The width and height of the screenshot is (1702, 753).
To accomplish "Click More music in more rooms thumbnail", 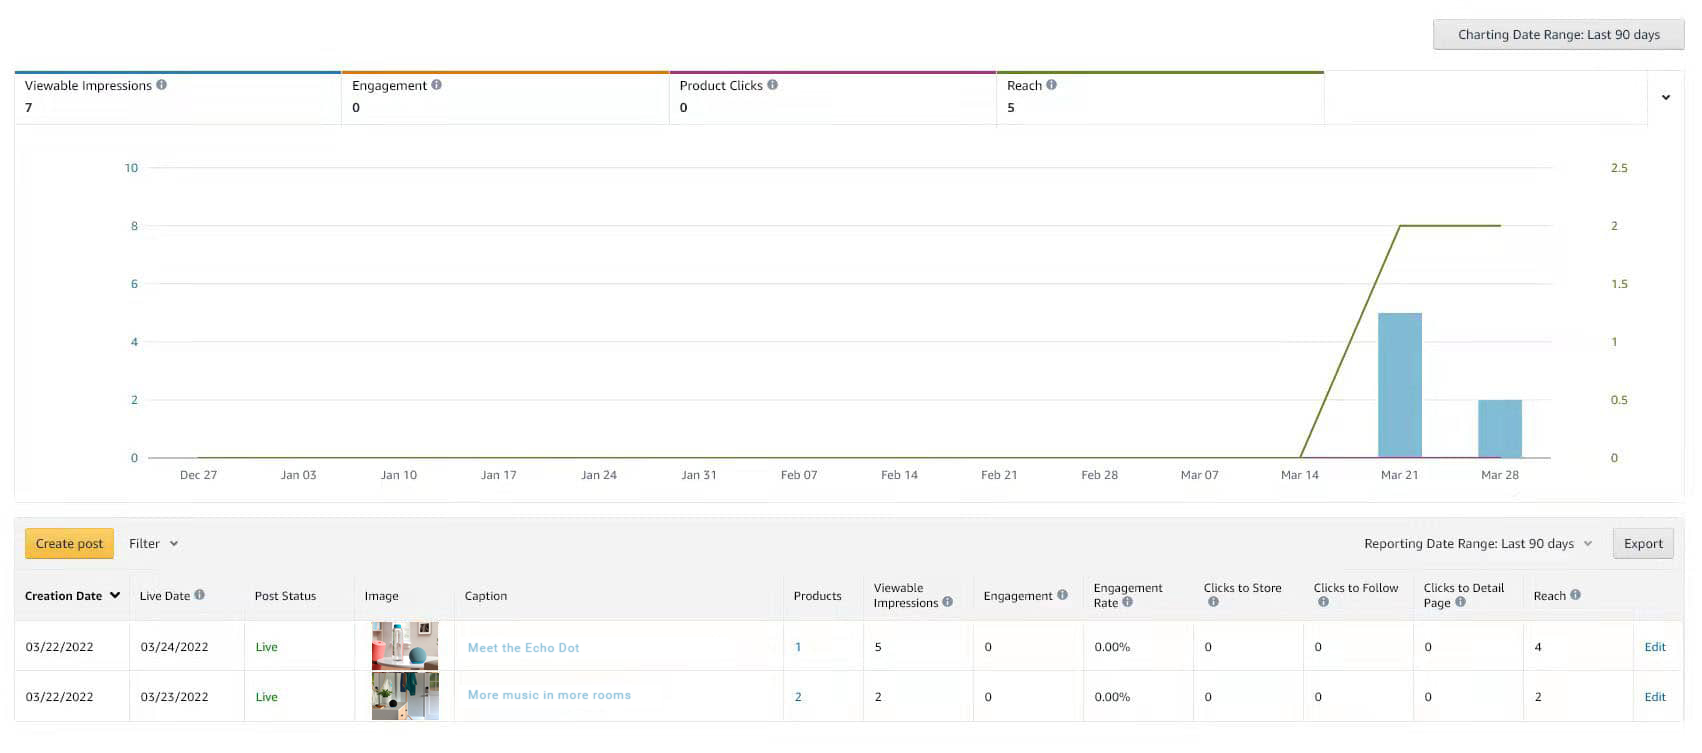I will (405, 695).
